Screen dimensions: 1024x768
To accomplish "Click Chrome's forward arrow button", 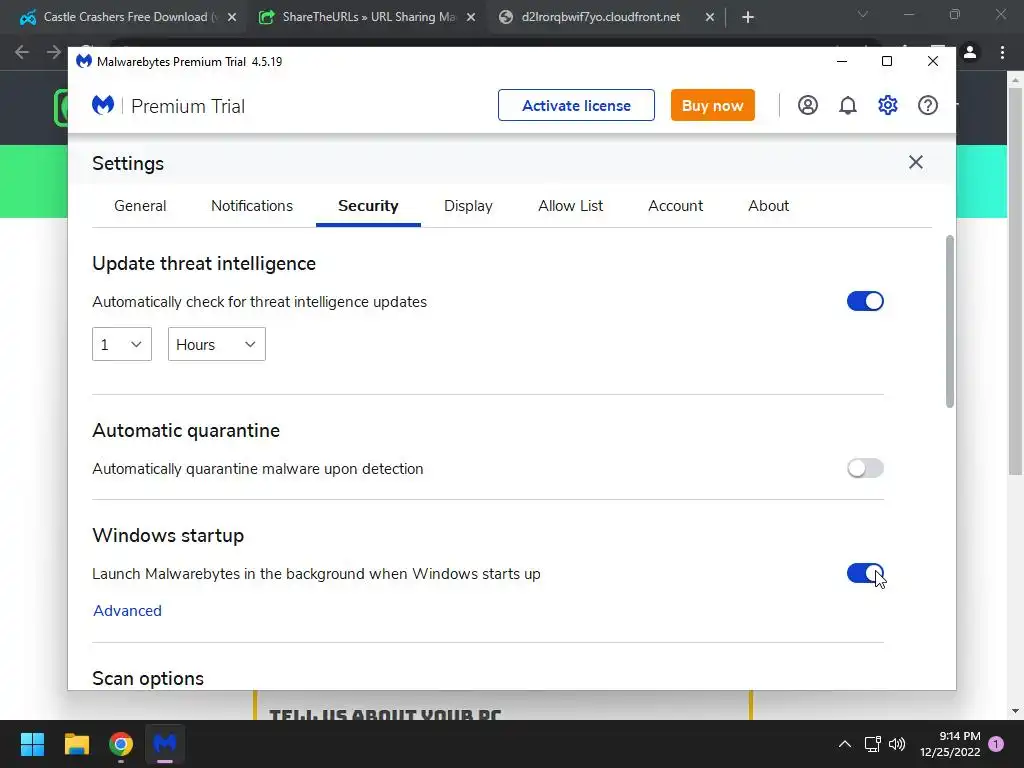I will click(x=54, y=52).
